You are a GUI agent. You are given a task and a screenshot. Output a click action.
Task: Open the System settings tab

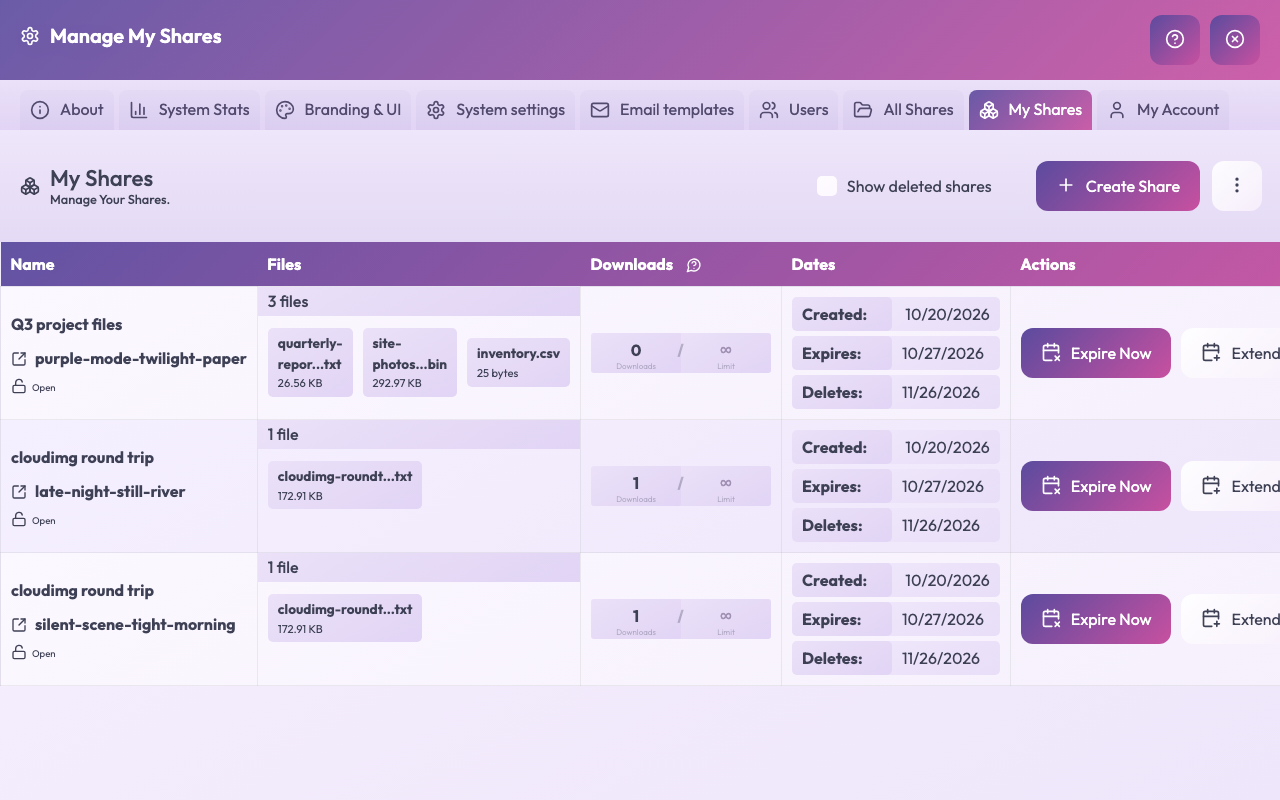496,110
